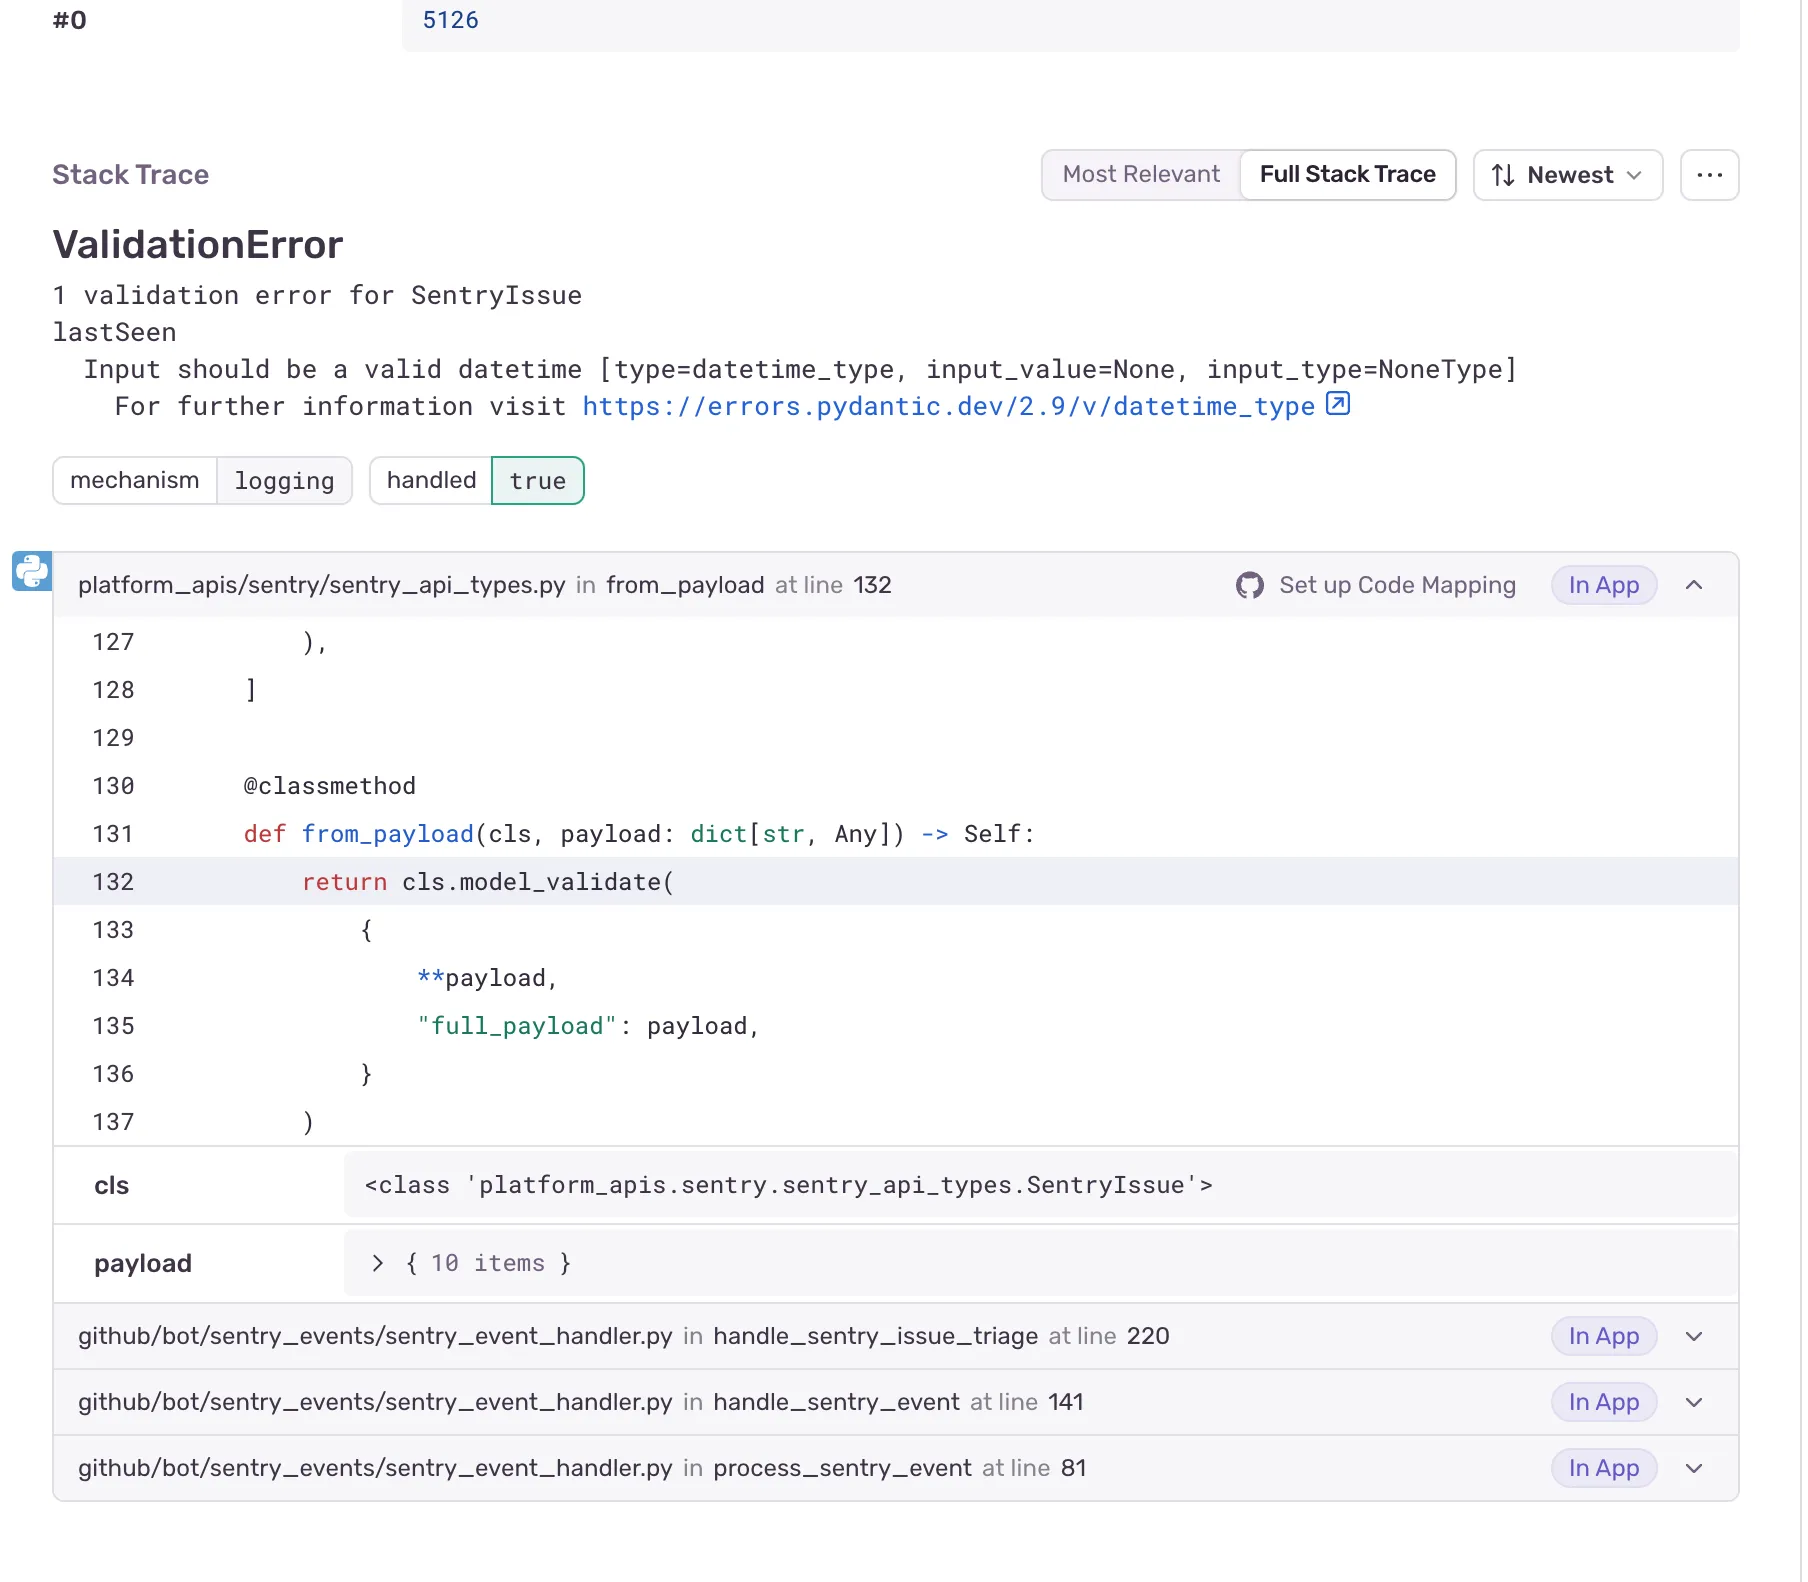Open the ellipsis overflow menu beside Newest
The width and height of the screenshot is (1808, 1582).
coord(1710,175)
